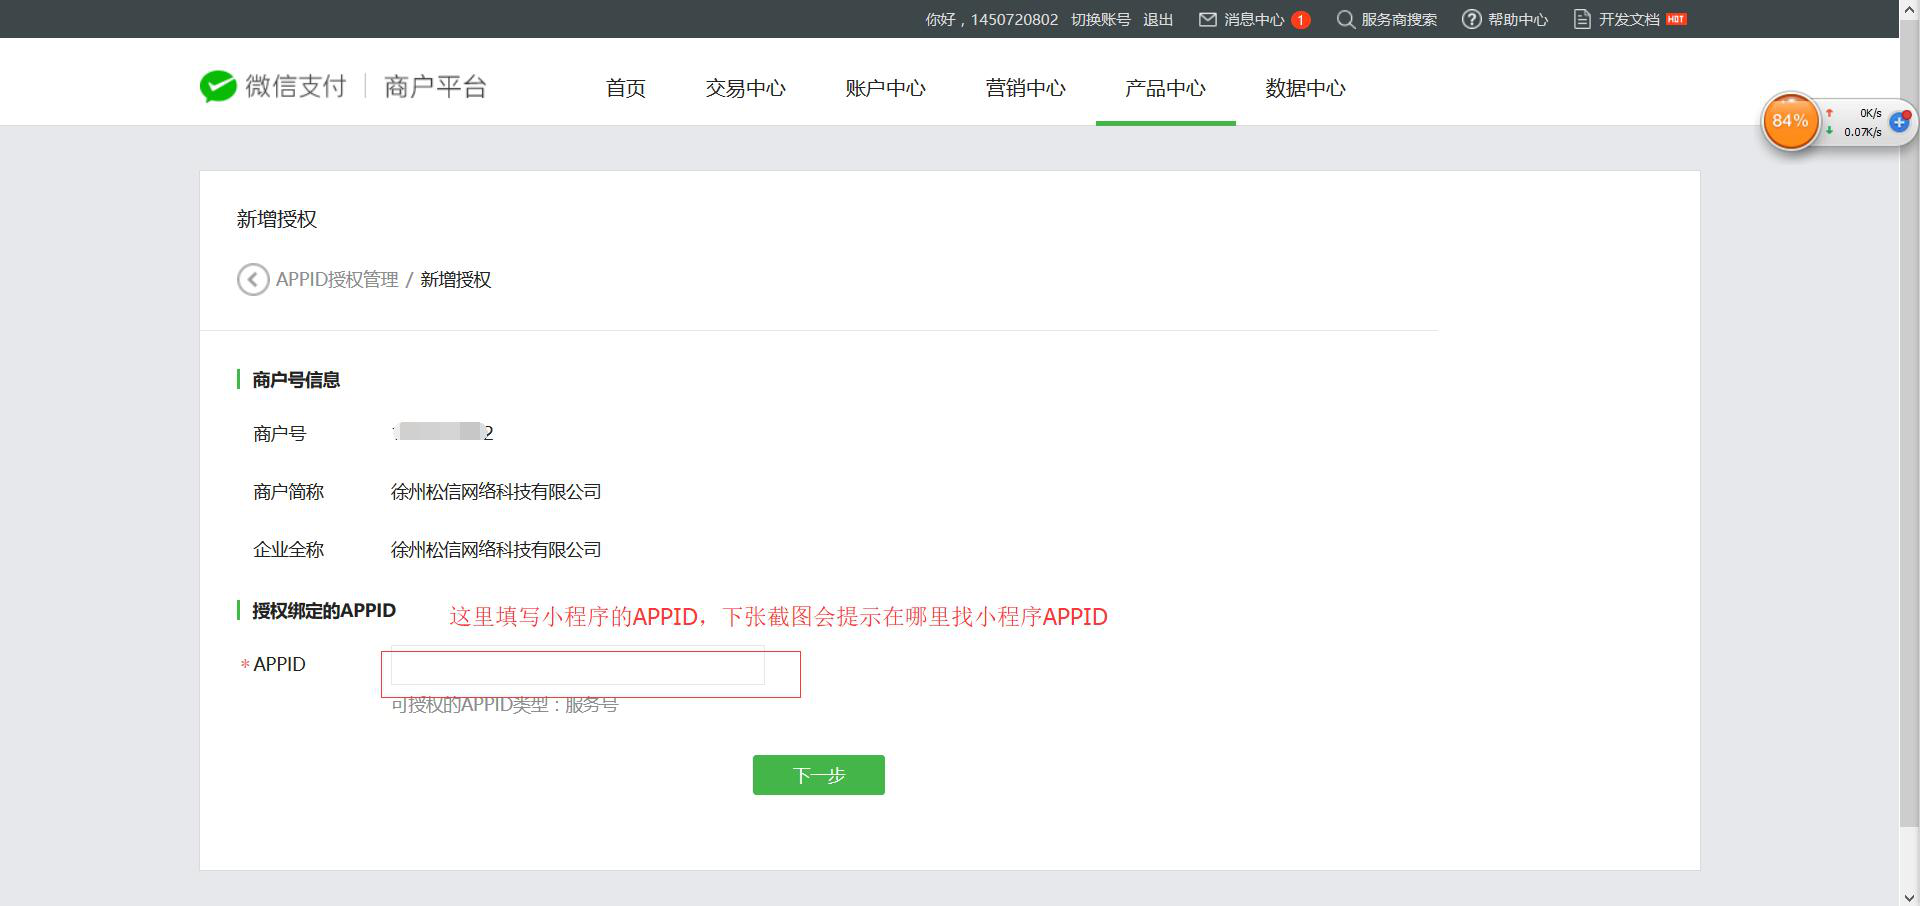Image resolution: width=1920 pixels, height=906 pixels.
Task: Click the 新增授权 breadcrumb current item
Action: click(456, 279)
